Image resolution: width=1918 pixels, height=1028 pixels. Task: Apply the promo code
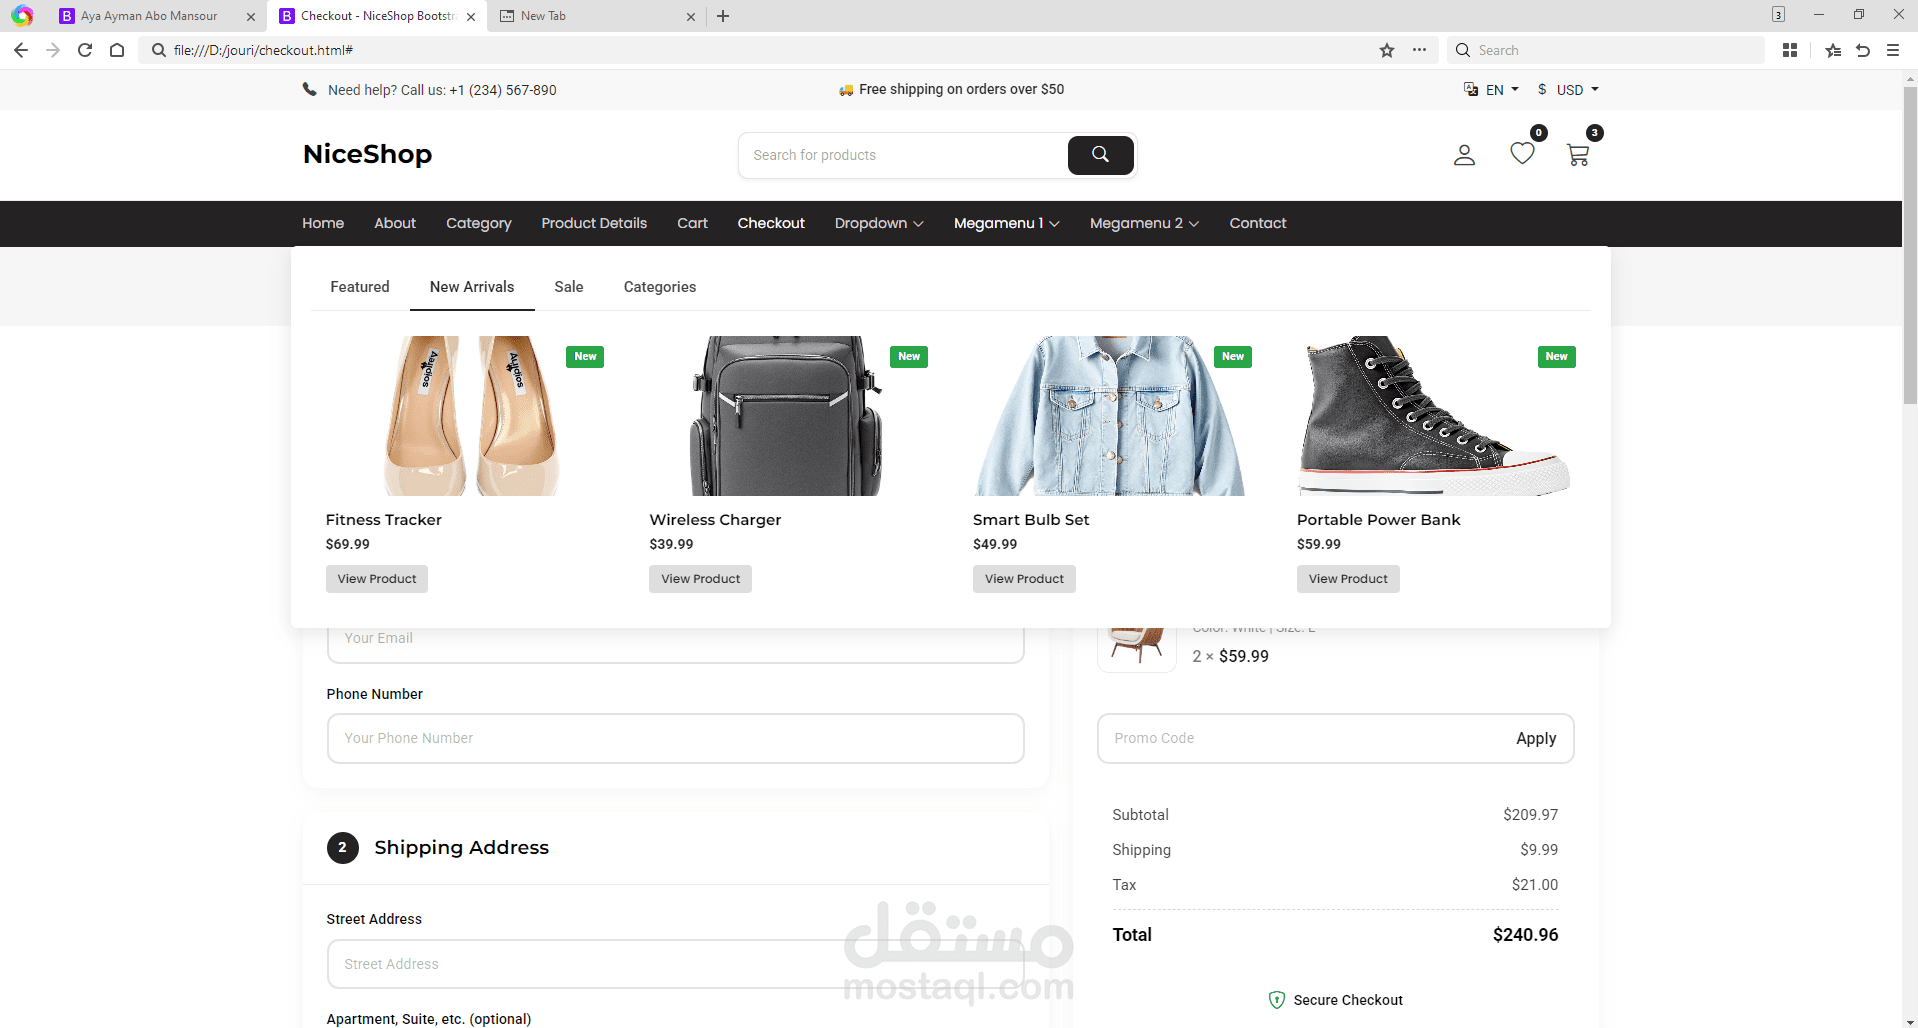click(1536, 738)
